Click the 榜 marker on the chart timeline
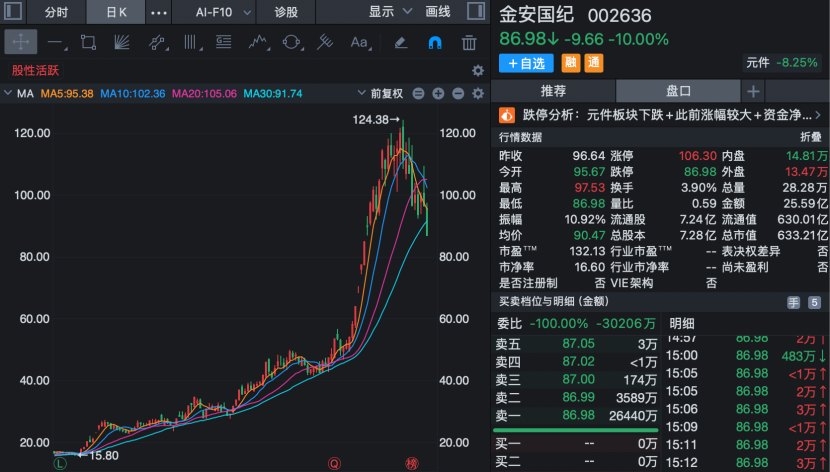Image resolution: width=830 pixels, height=472 pixels. point(411,464)
